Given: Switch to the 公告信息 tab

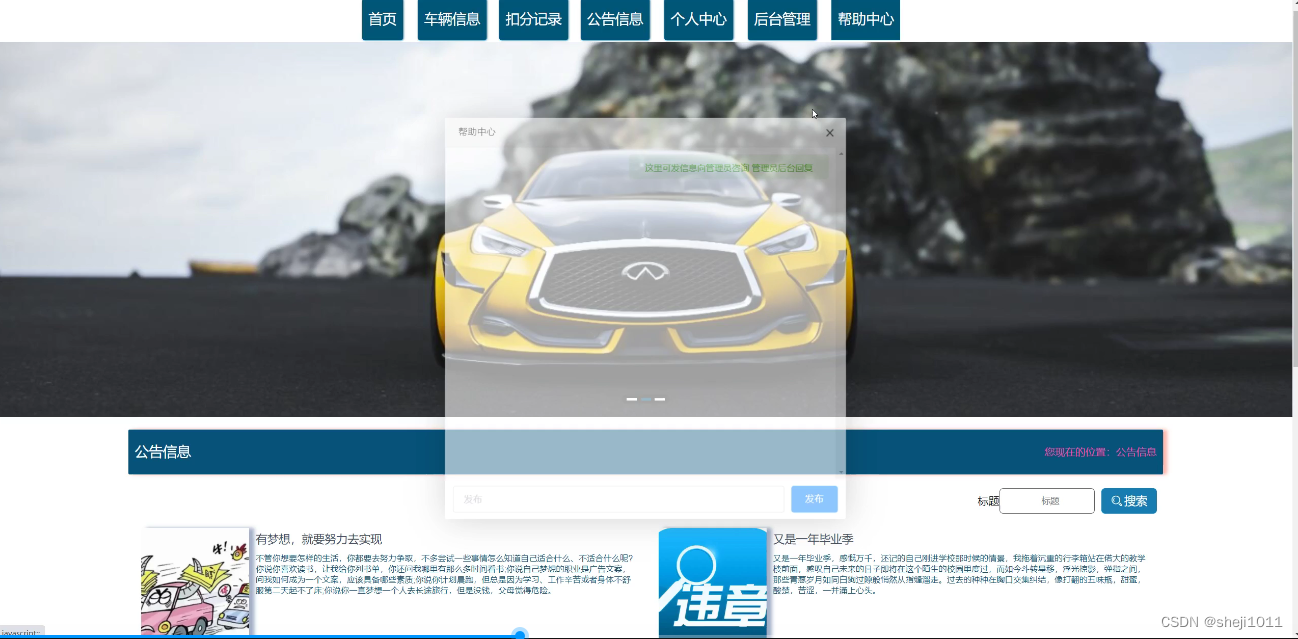Looking at the screenshot, I should pos(615,20).
